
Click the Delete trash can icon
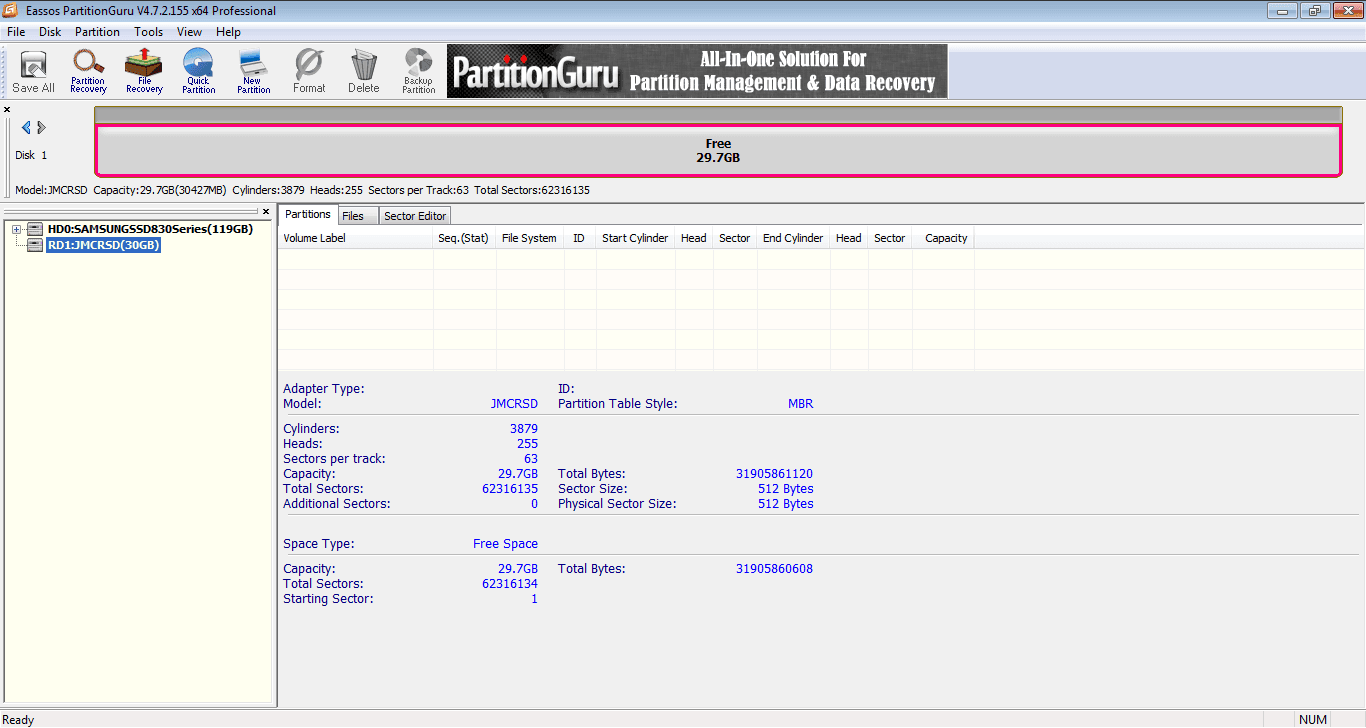(x=364, y=71)
